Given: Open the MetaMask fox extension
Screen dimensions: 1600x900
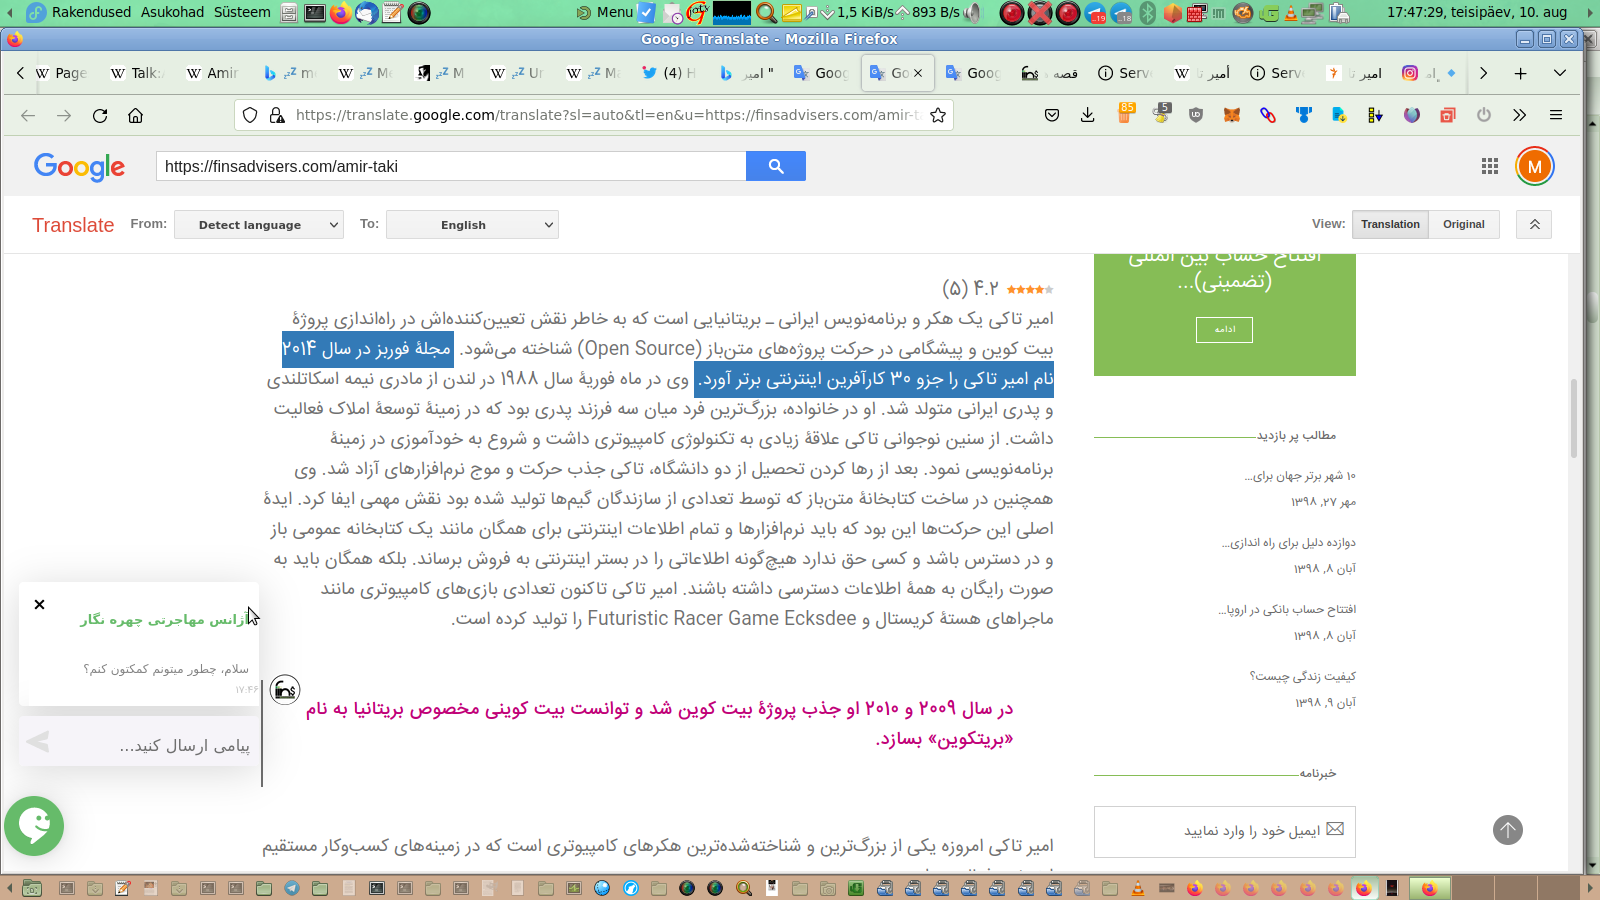Looking at the screenshot, I should [x=1232, y=115].
